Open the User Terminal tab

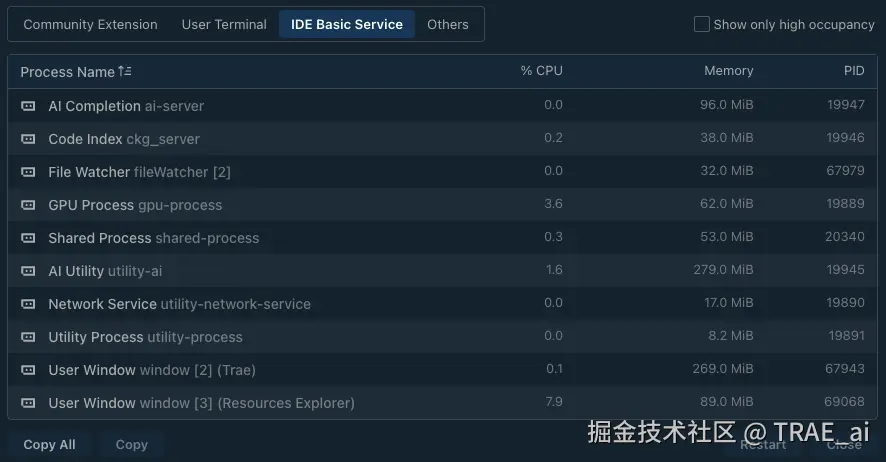224,24
